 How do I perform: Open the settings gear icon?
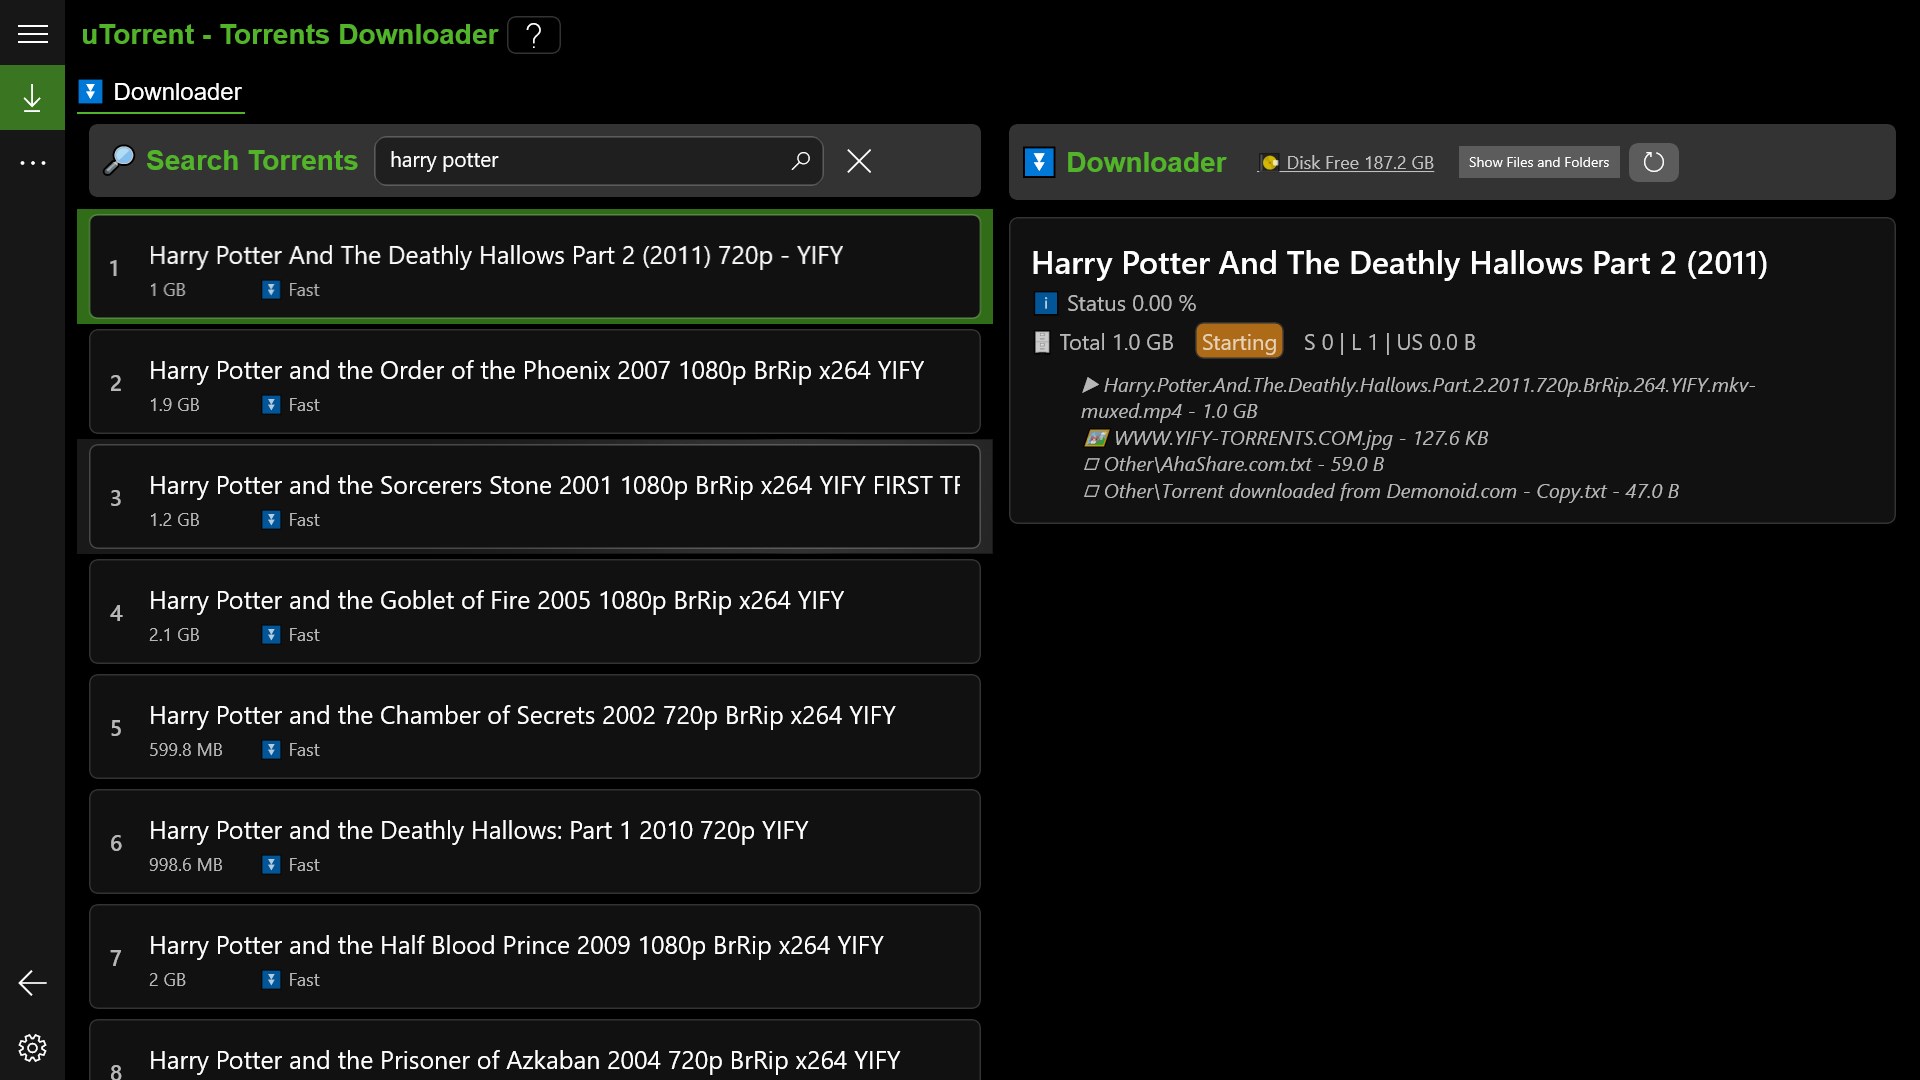(32, 1047)
